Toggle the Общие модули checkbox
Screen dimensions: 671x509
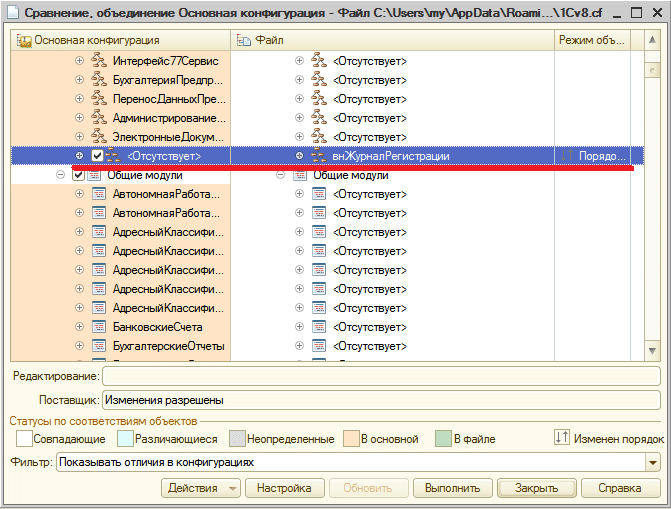(78, 175)
